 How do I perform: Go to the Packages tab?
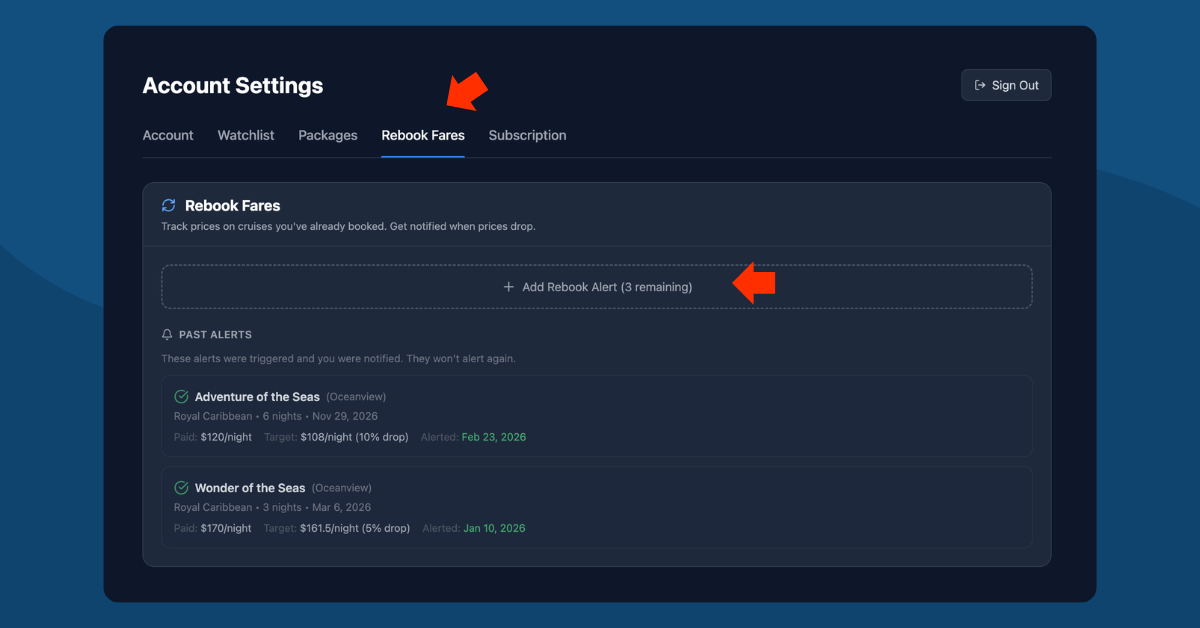click(x=328, y=135)
